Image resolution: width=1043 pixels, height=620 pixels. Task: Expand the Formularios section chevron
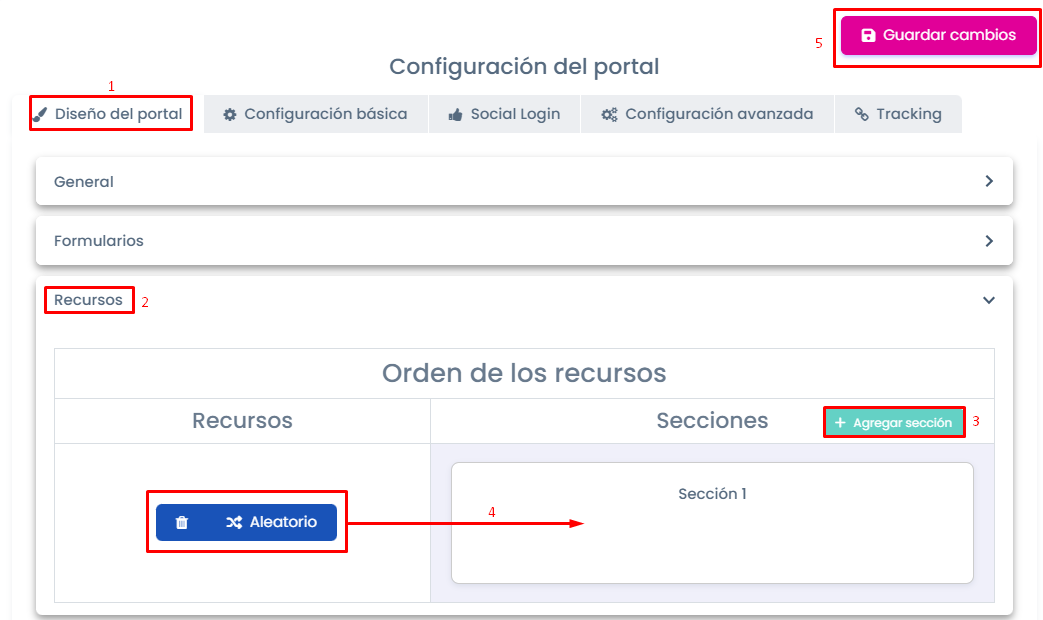pos(989,241)
